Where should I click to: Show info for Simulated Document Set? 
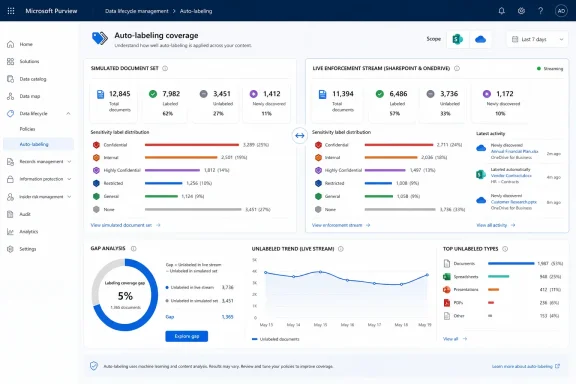point(165,68)
